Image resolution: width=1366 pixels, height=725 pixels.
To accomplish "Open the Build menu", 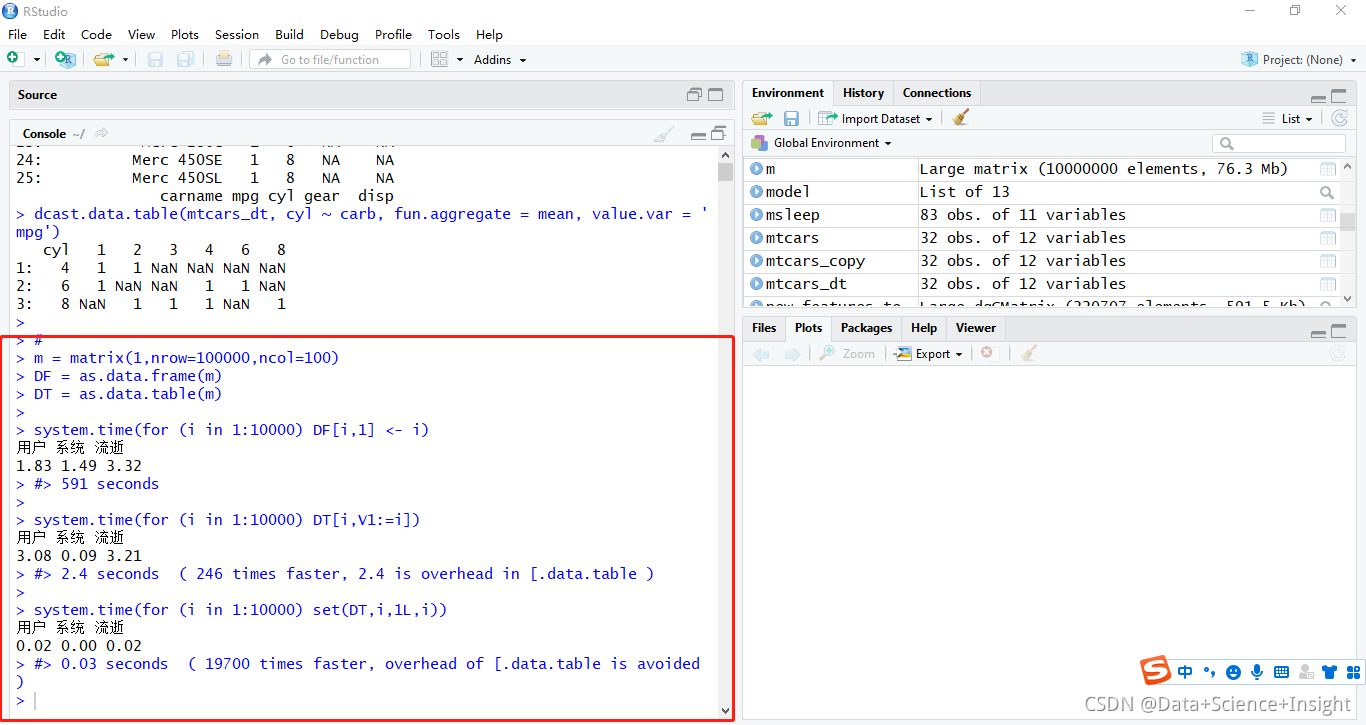I will 290,34.
